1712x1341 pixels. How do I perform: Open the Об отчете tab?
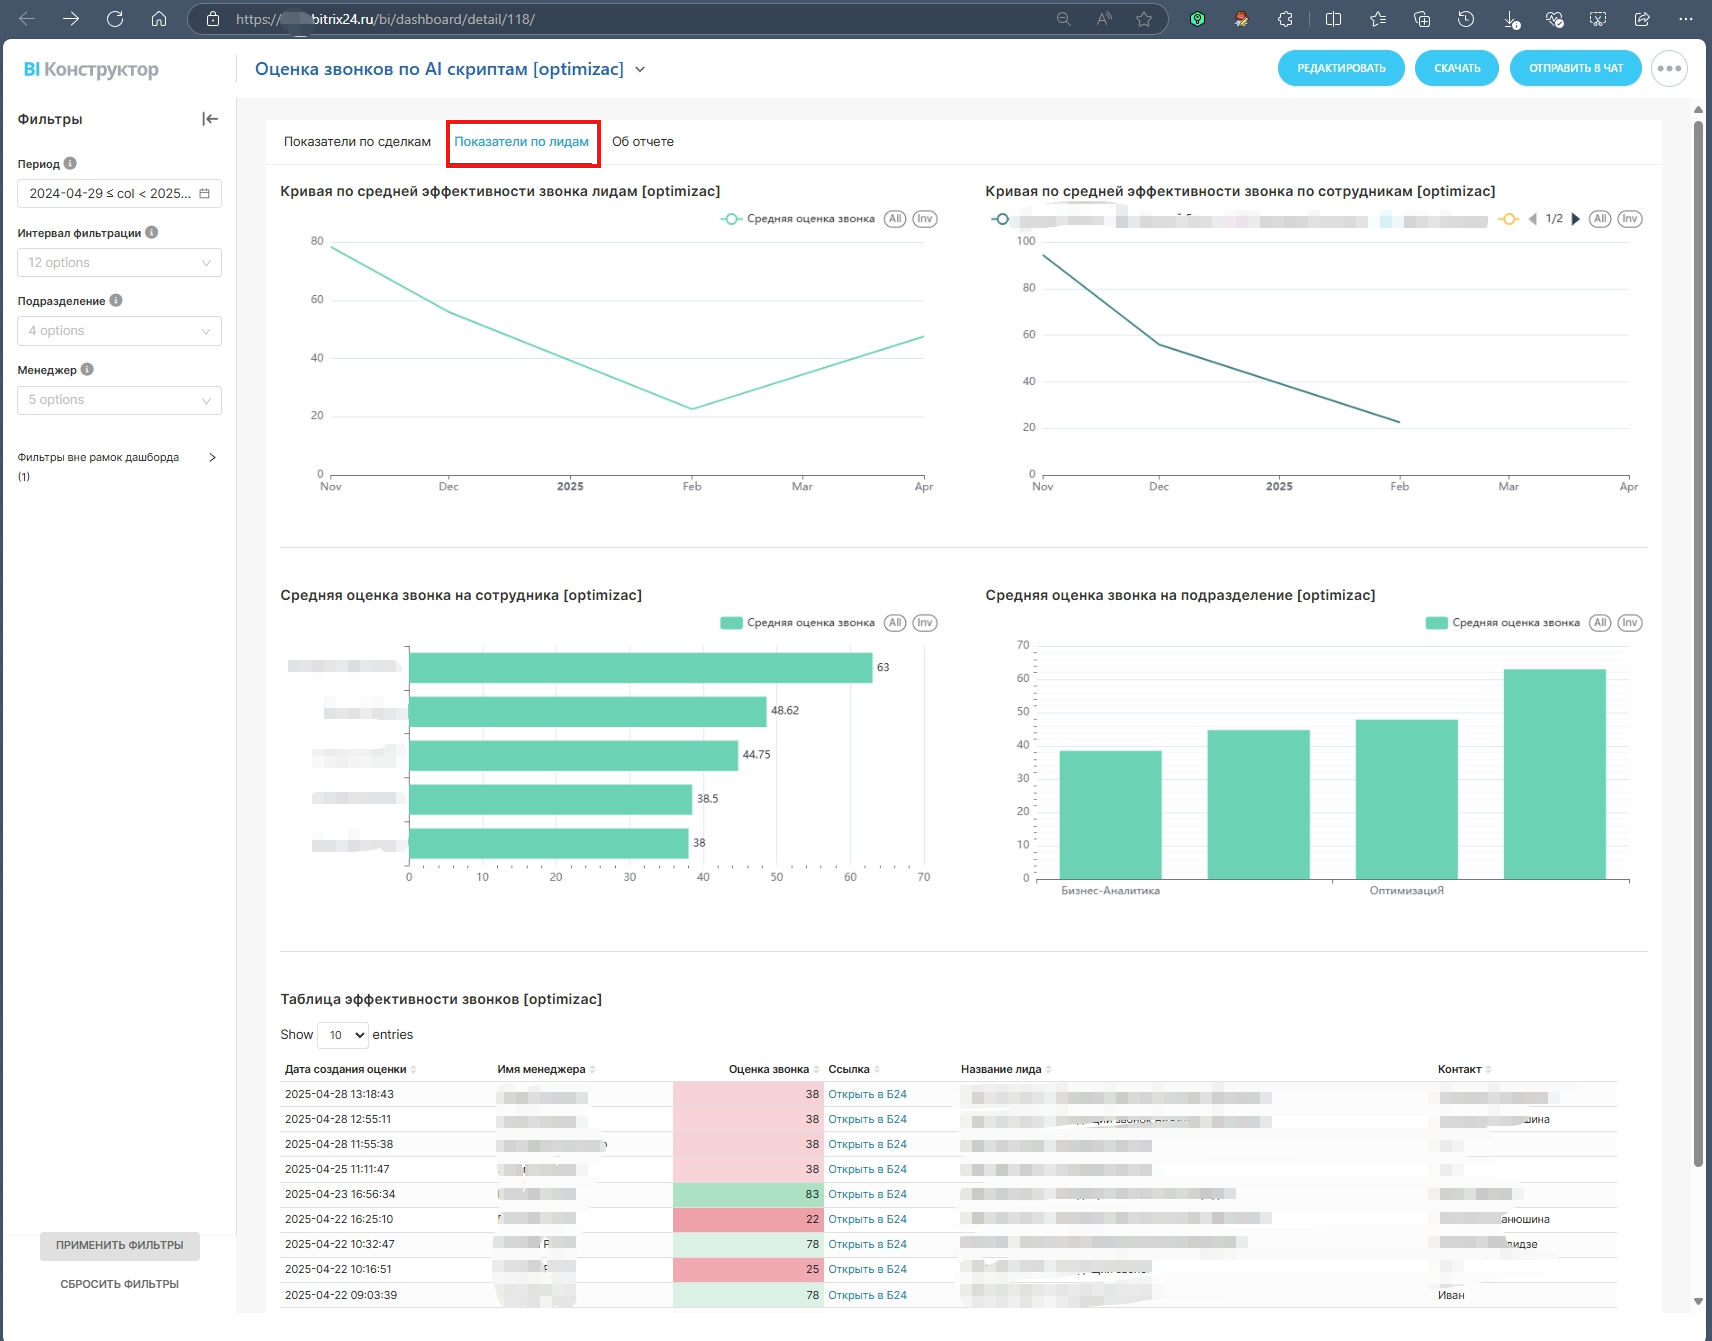coord(643,142)
